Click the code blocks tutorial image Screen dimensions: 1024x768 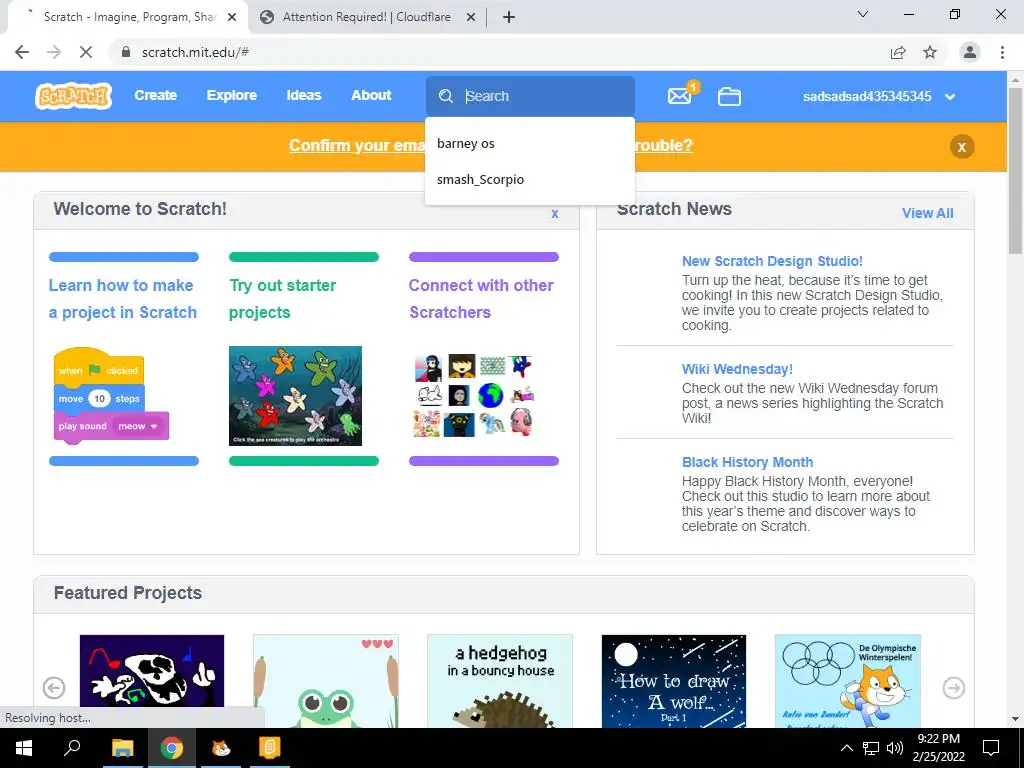pos(111,396)
